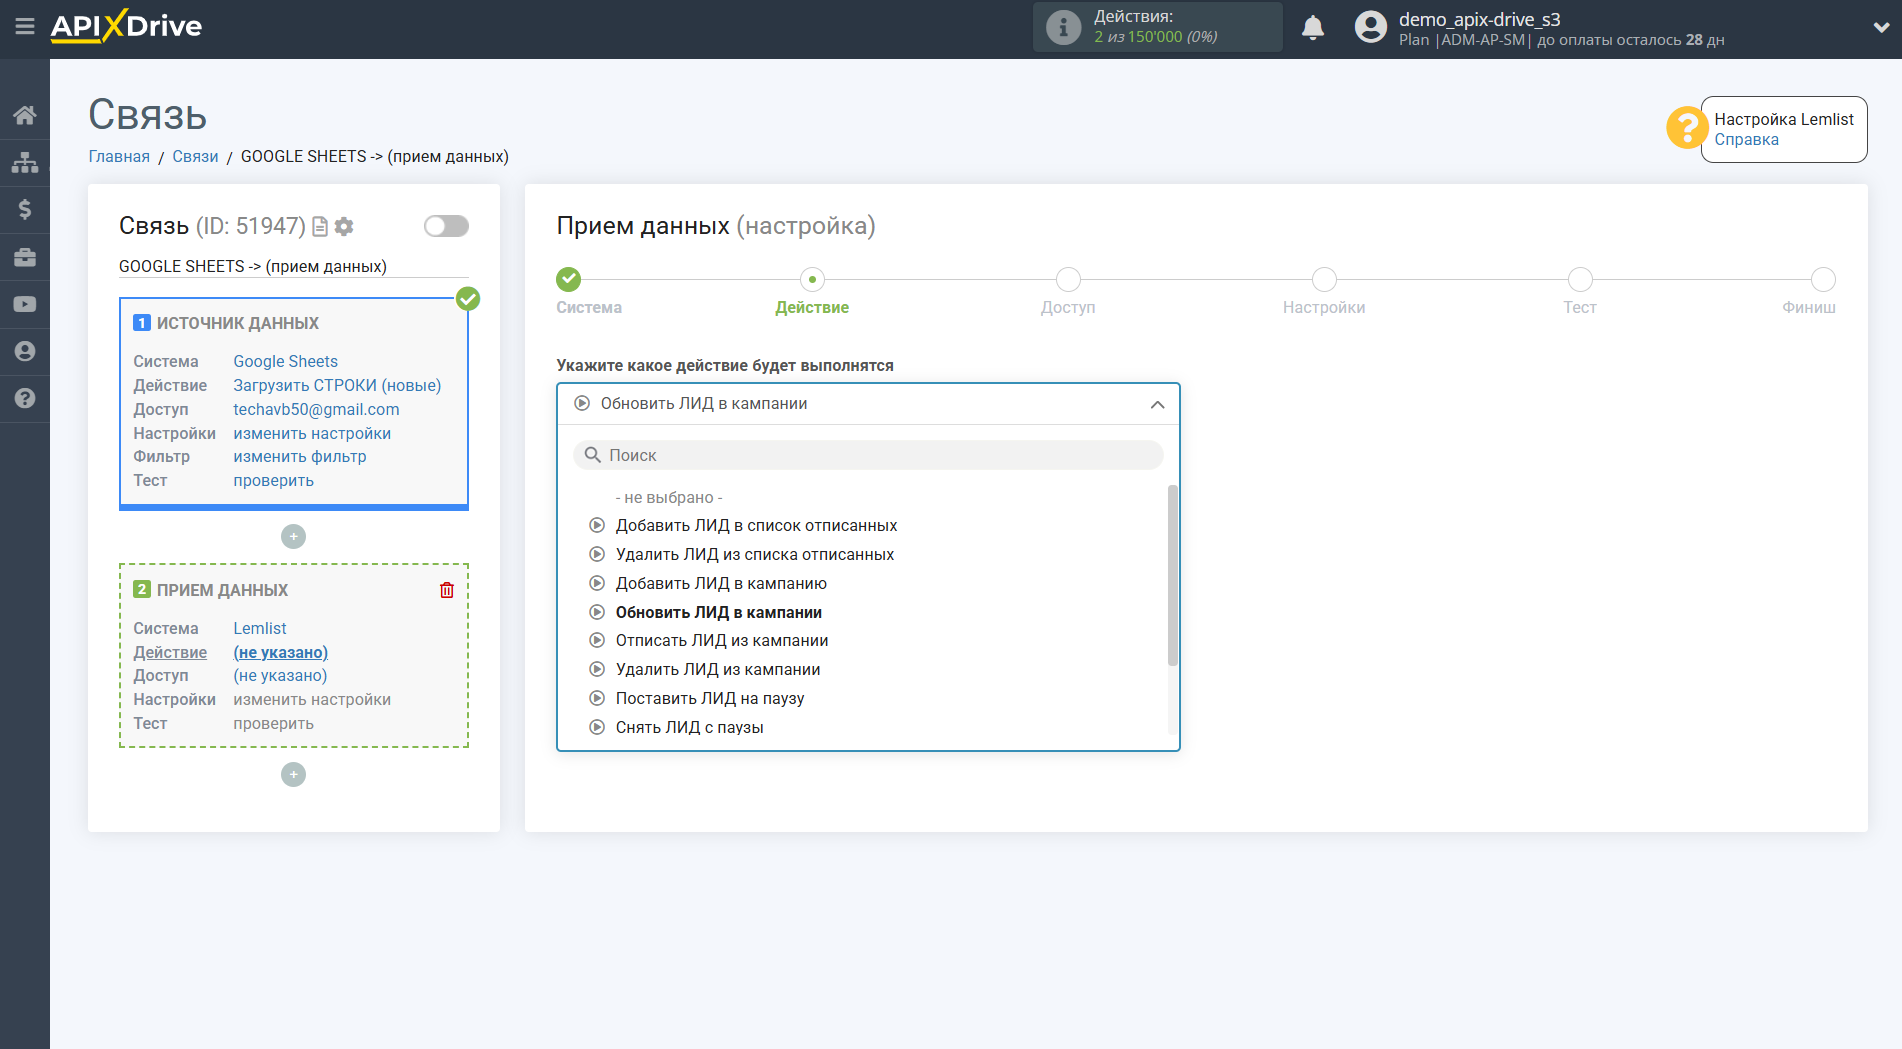The width and height of the screenshot is (1902, 1049).
Task: Click the dropdown list scrollbar
Action: (1173, 576)
